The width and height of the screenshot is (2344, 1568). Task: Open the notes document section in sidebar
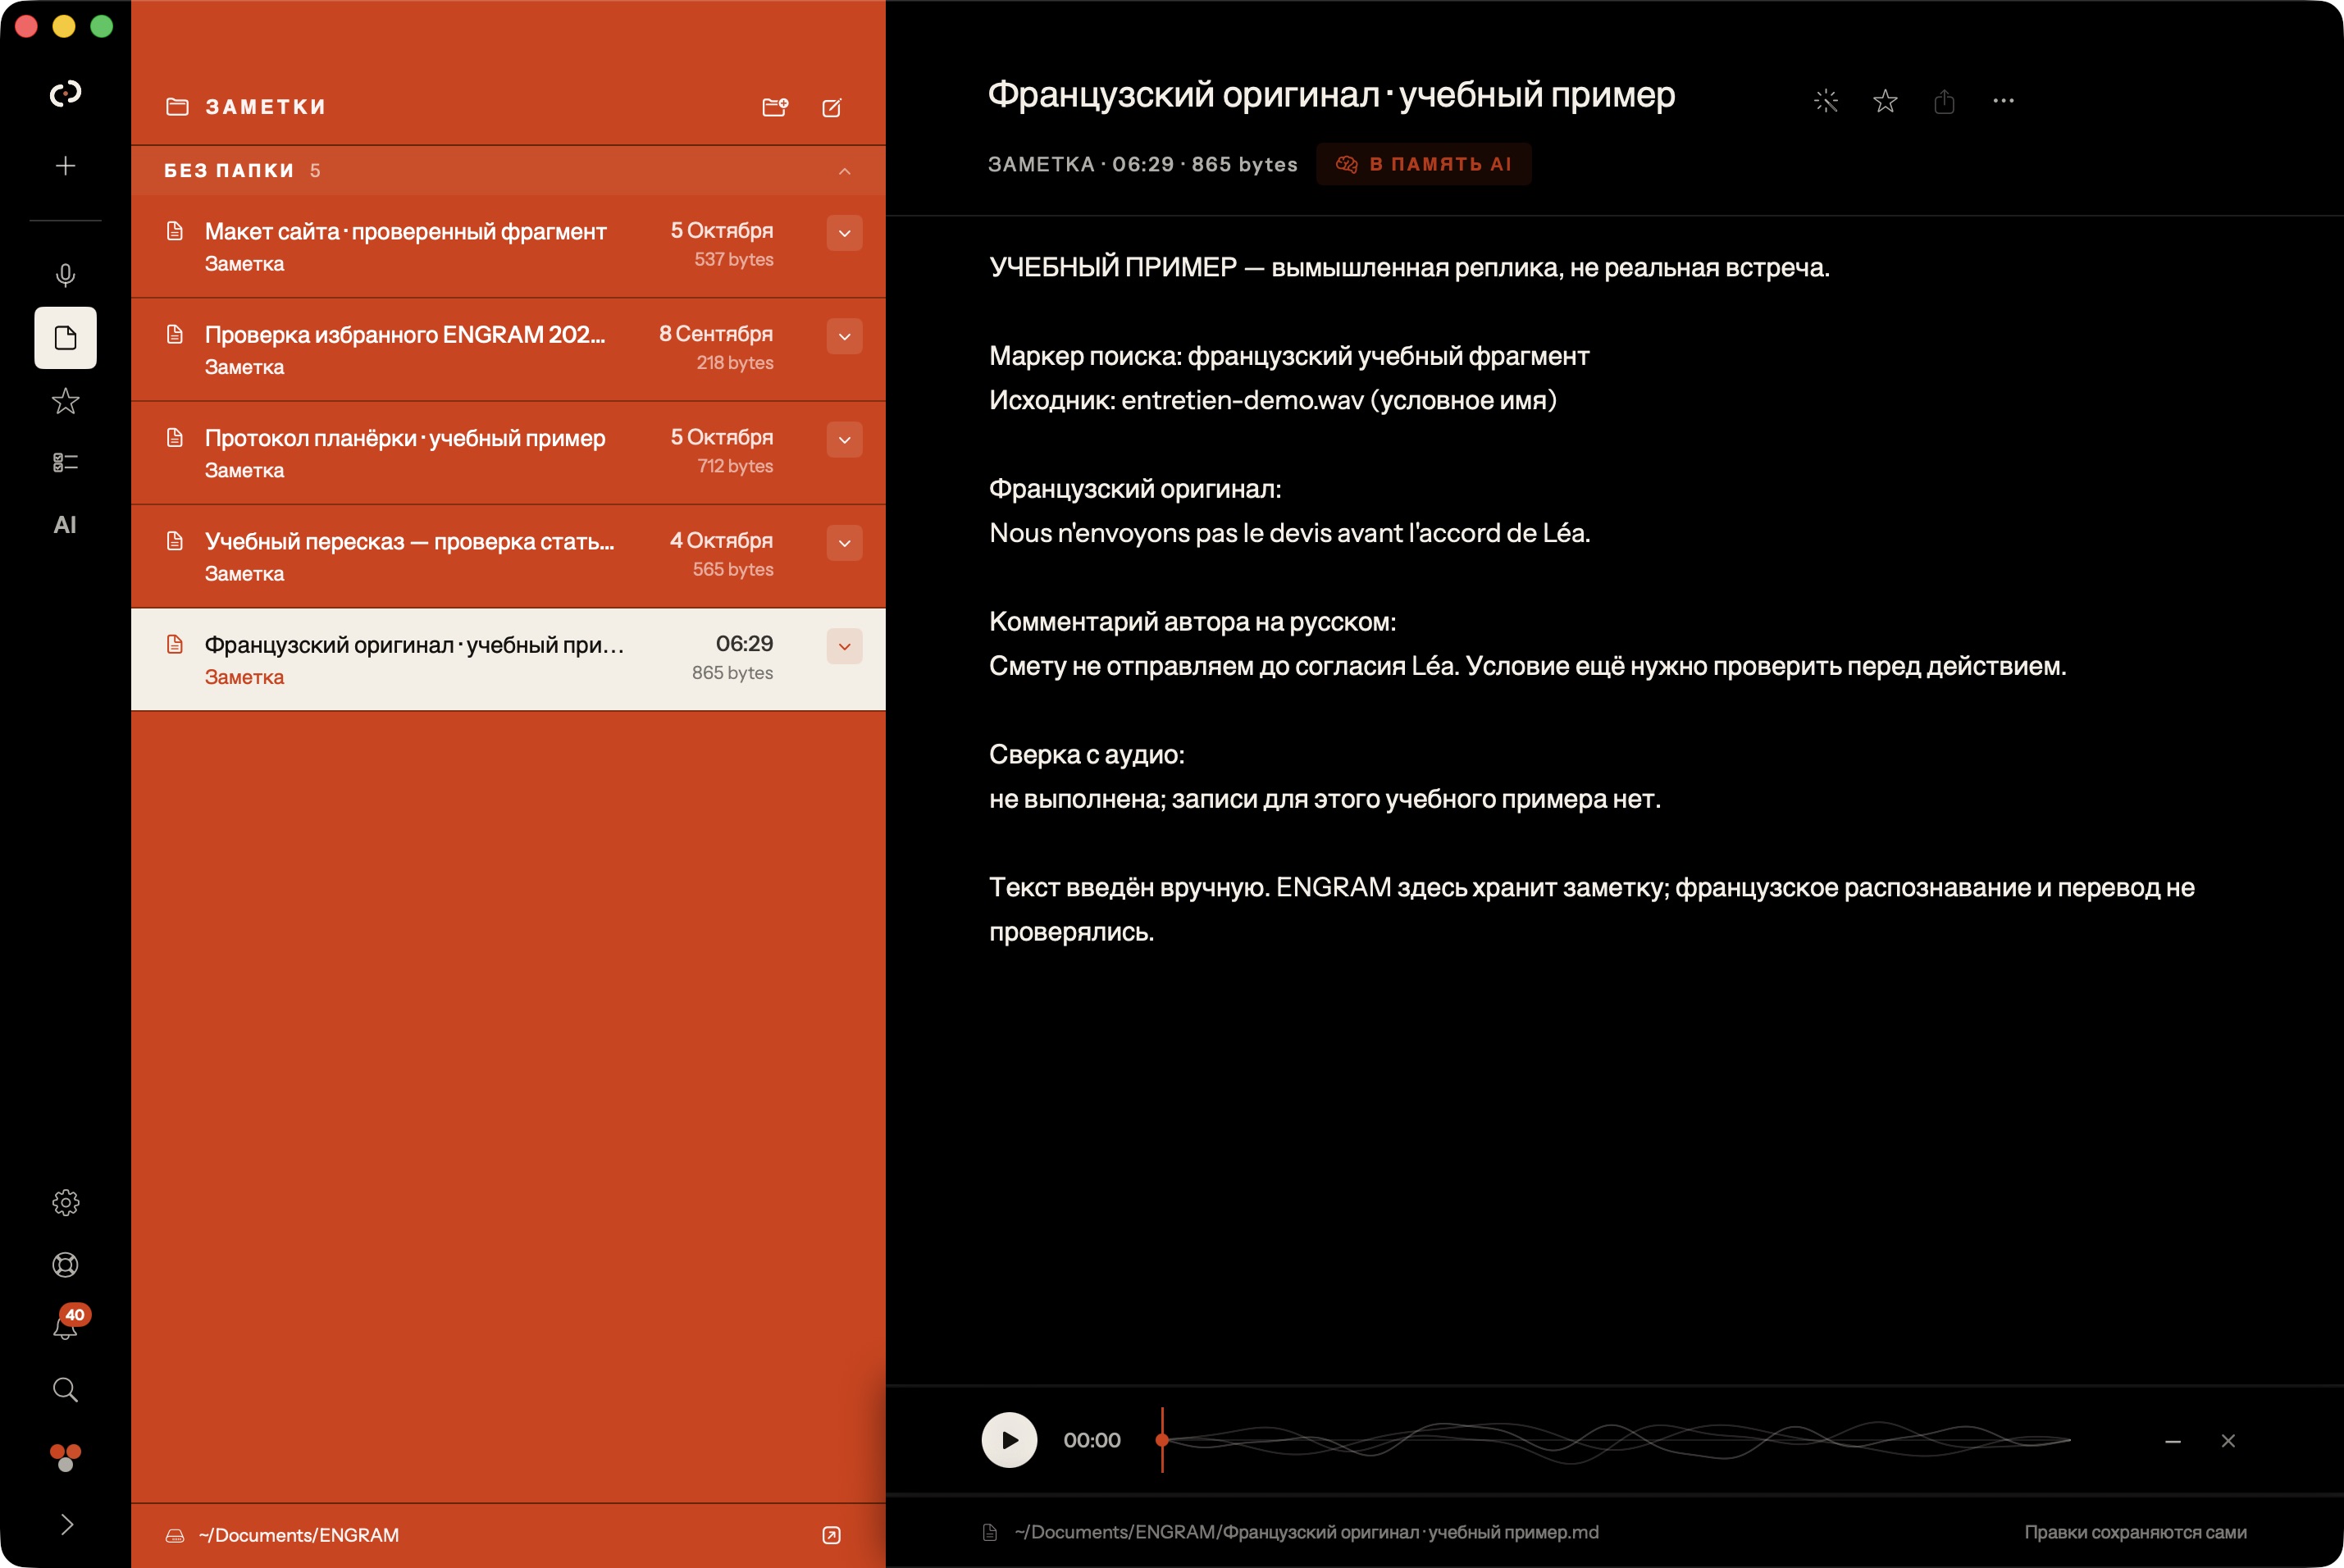[x=65, y=338]
